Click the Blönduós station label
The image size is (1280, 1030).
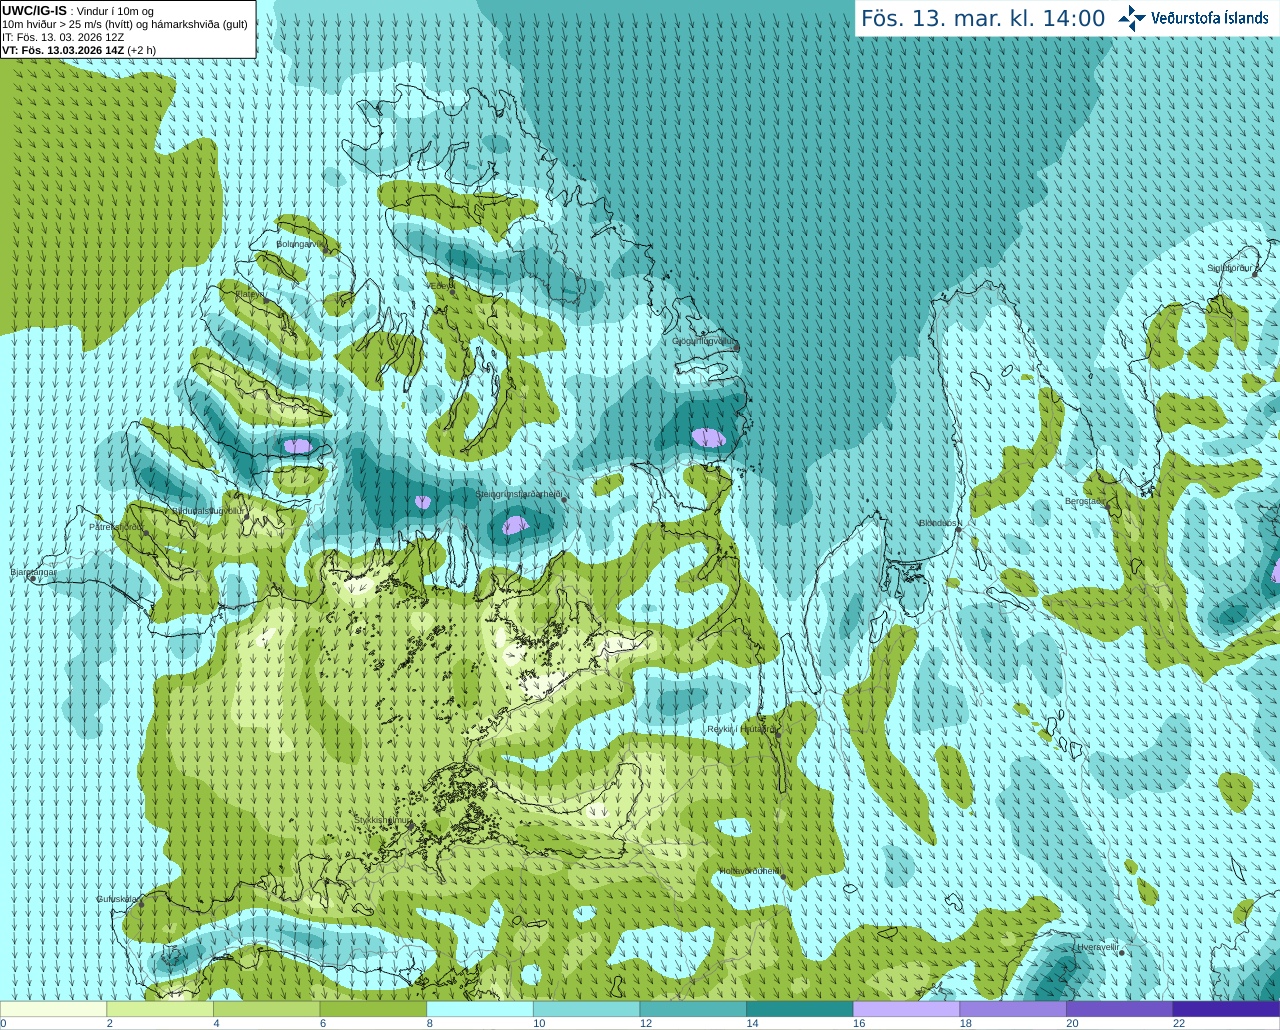(939, 523)
